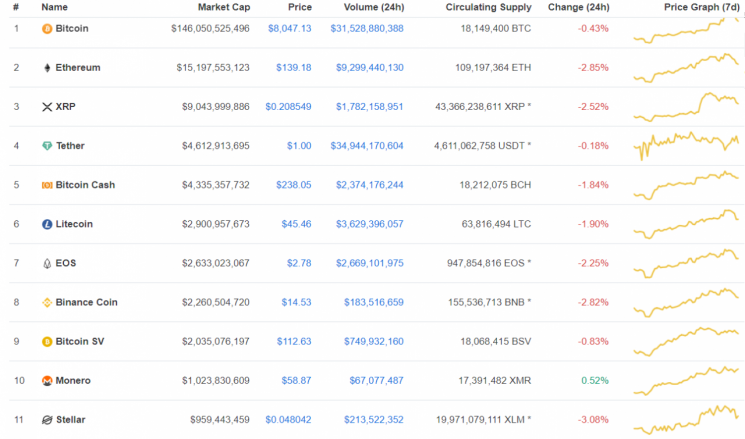745x439 pixels.
Task: Open Litecoin's 7-day price graph
Action: point(687,224)
